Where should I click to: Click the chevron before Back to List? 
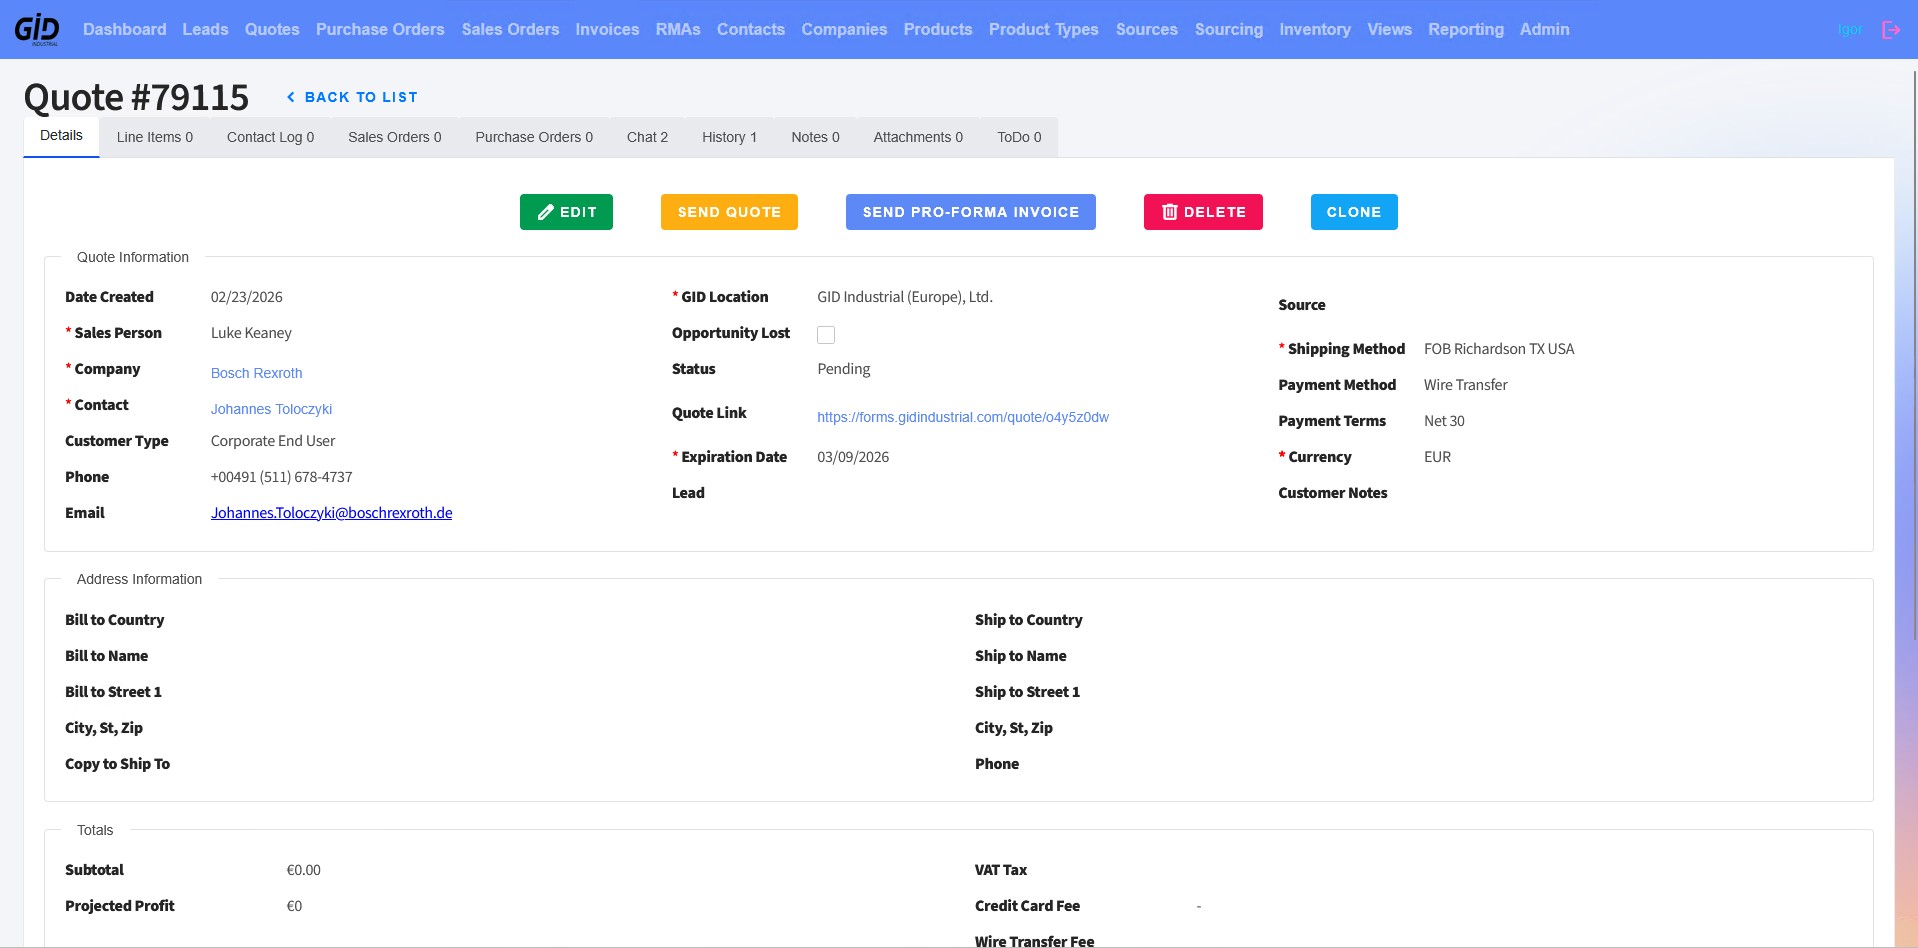(291, 97)
